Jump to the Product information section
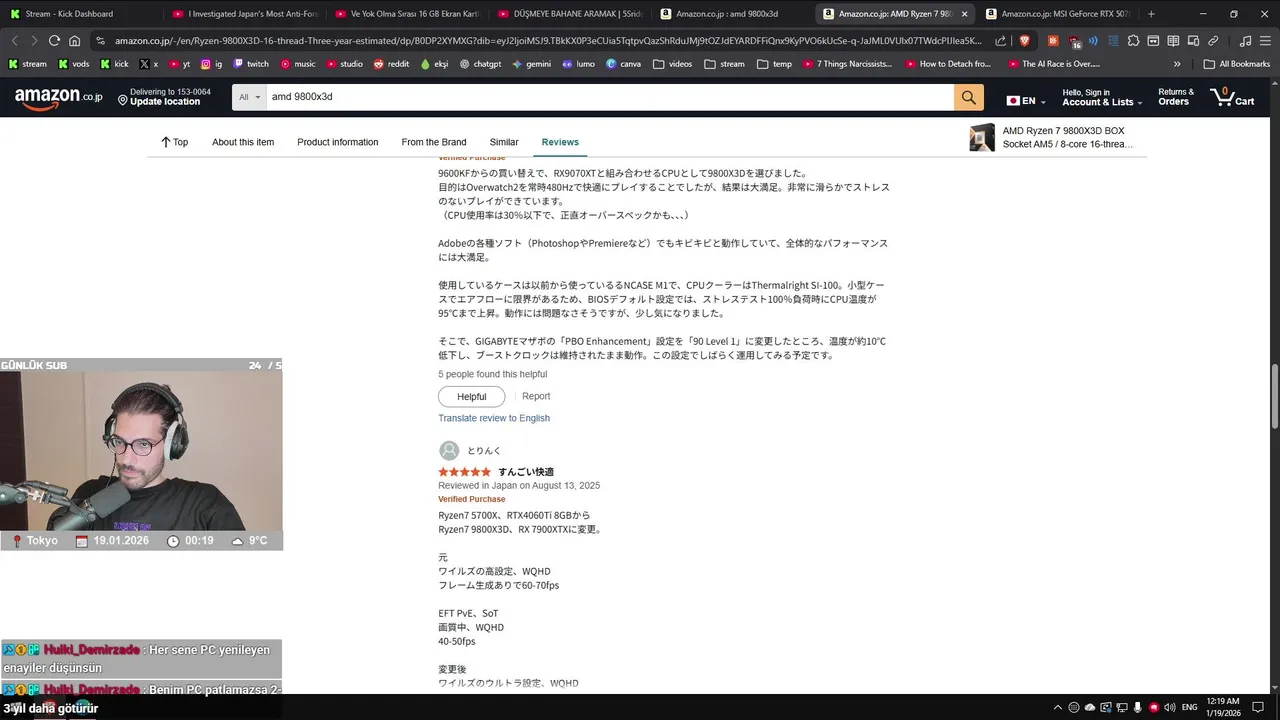 [338, 142]
